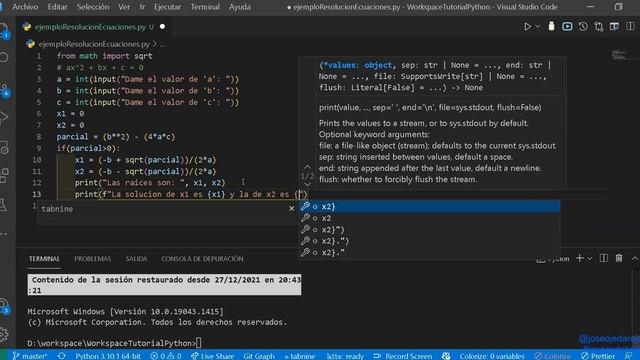Click the kite: ready status item
The height and width of the screenshot is (360, 640).
pos(345,356)
